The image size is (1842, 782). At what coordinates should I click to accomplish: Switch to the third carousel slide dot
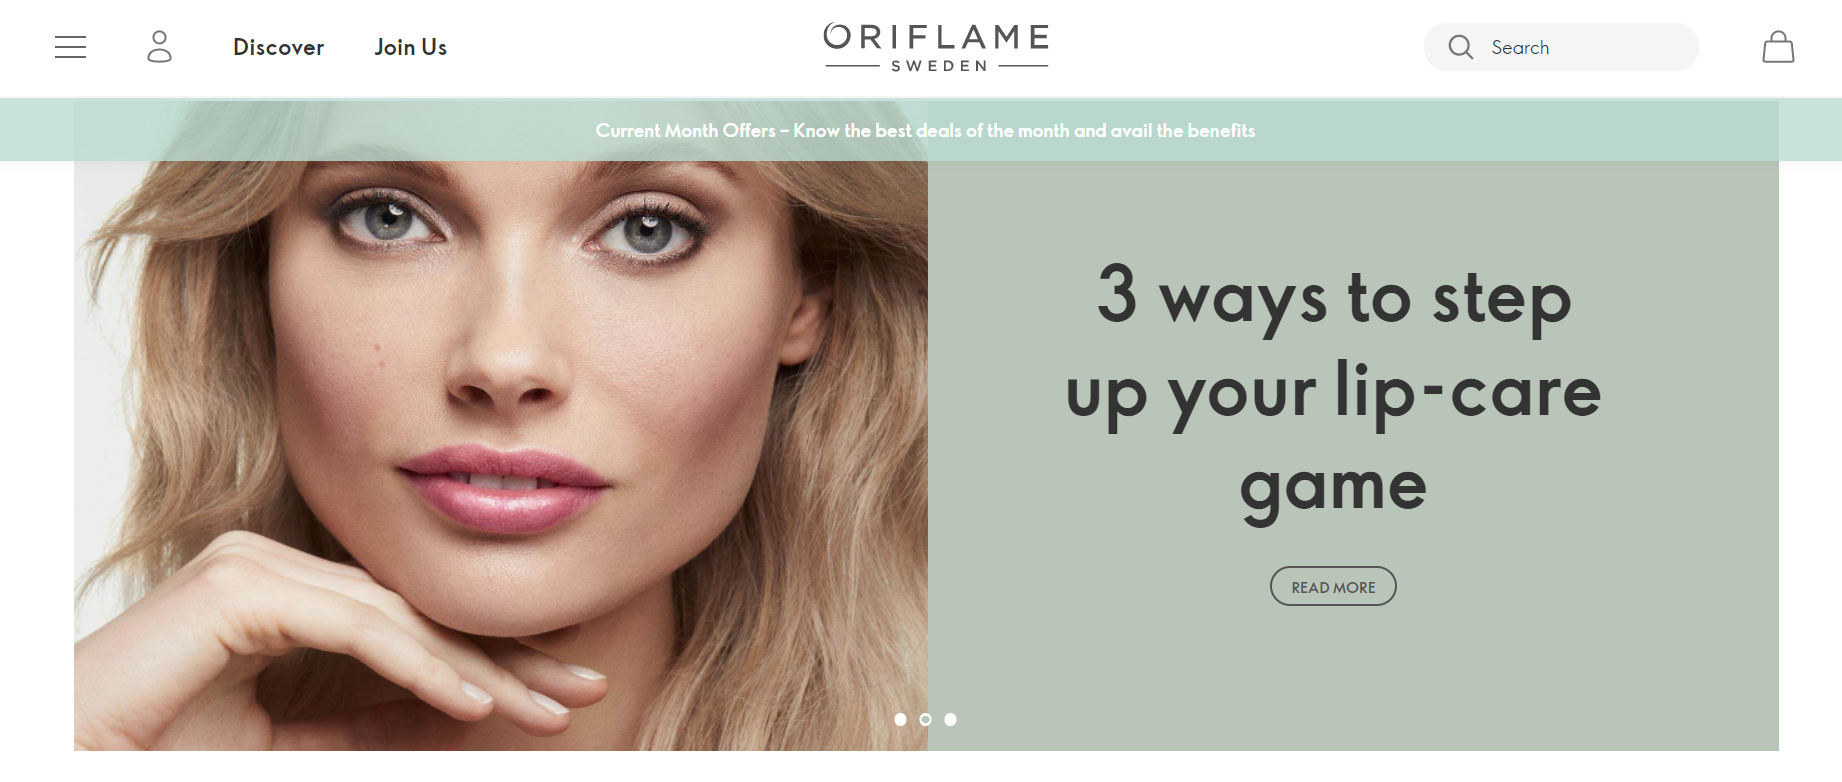coord(950,719)
